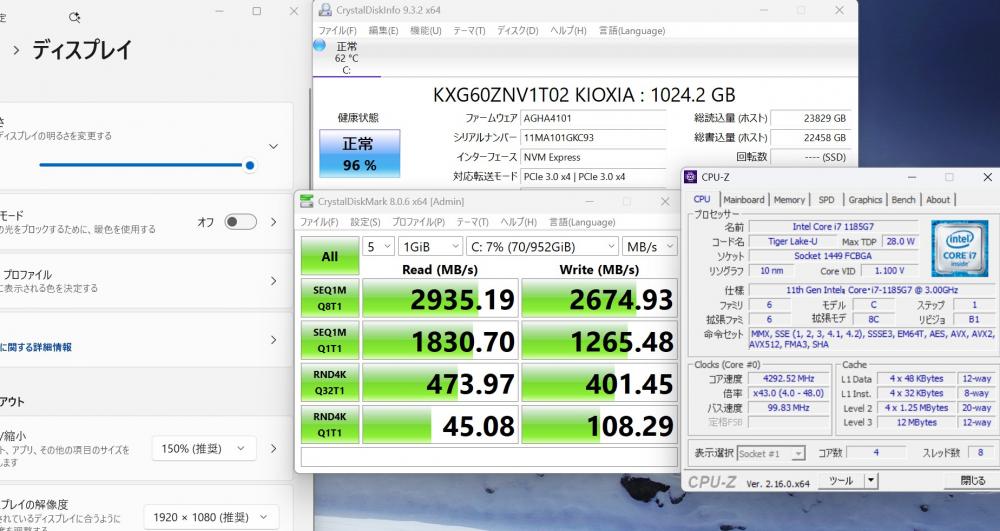Click the serial number field 11MA101GKC93

click(594, 138)
